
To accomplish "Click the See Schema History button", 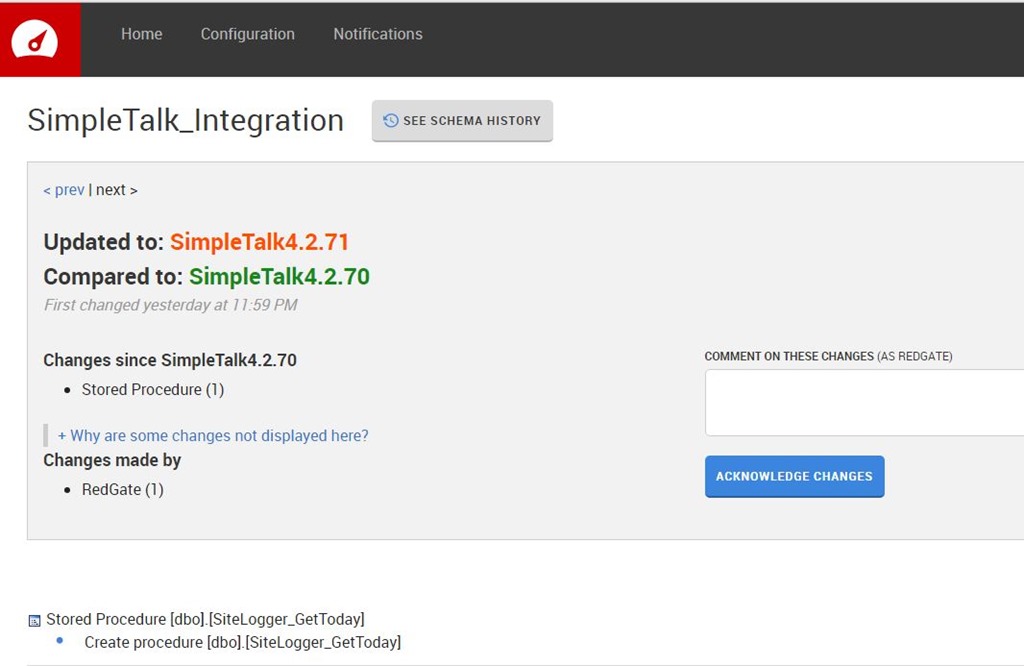I will coord(462,121).
